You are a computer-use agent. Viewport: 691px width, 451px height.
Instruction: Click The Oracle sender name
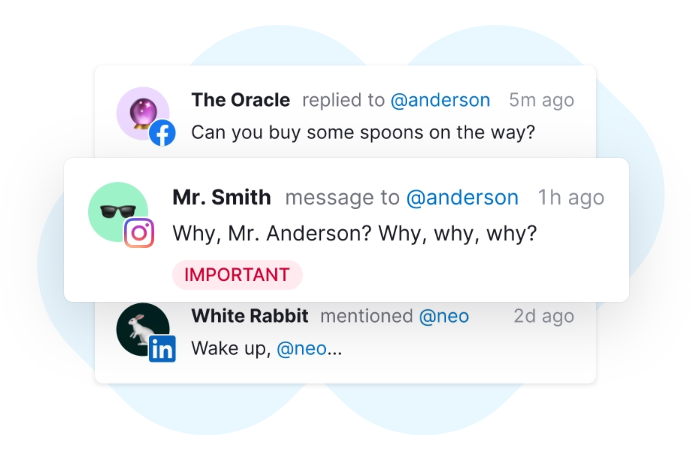(x=241, y=100)
